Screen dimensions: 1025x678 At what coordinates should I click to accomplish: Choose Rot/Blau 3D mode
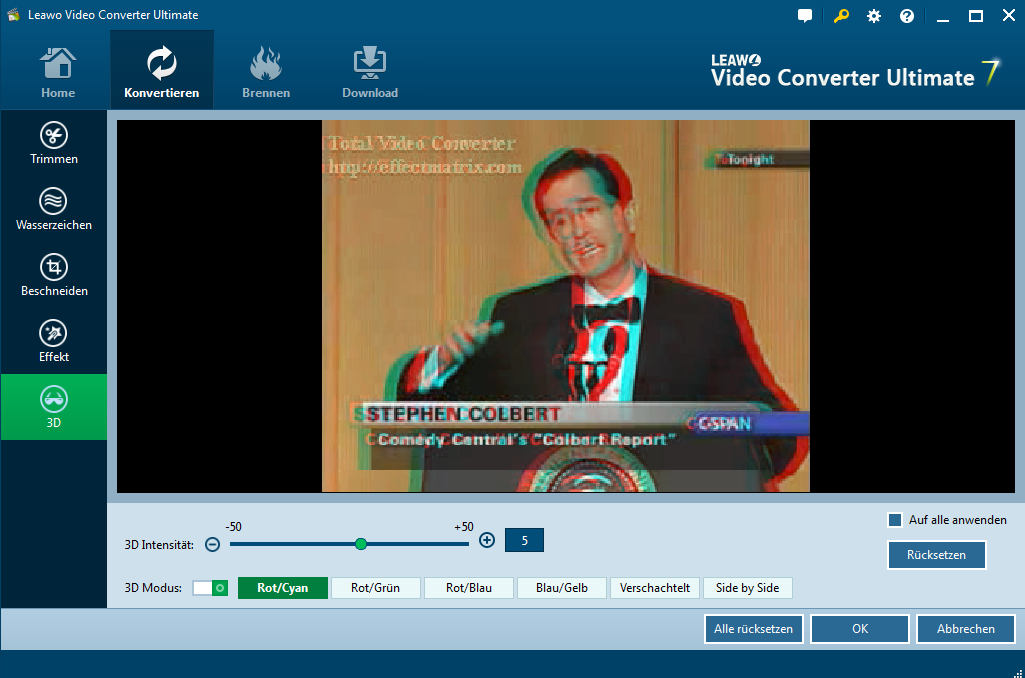click(x=469, y=588)
